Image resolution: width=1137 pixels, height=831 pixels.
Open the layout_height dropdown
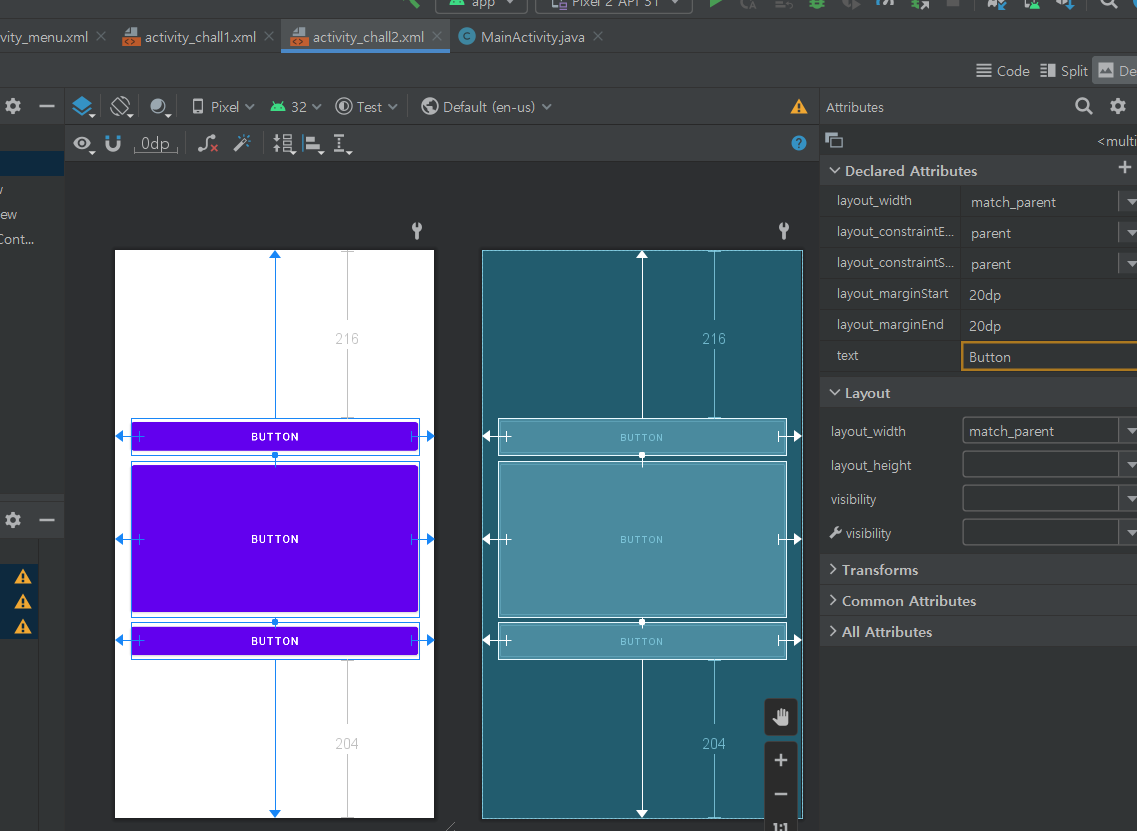coord(1130,465)
